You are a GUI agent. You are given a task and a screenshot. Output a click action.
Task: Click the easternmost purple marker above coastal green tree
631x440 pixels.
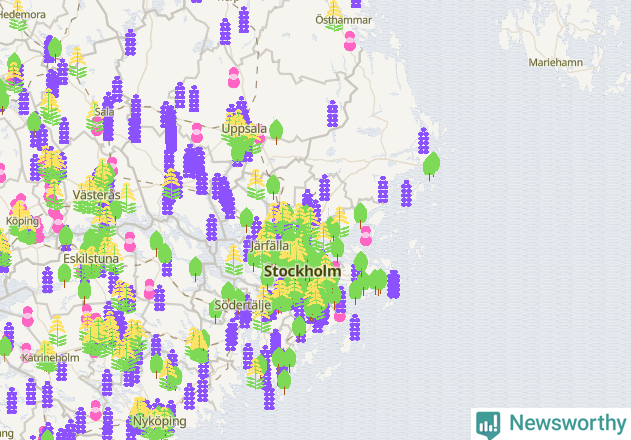click(423, 141)
